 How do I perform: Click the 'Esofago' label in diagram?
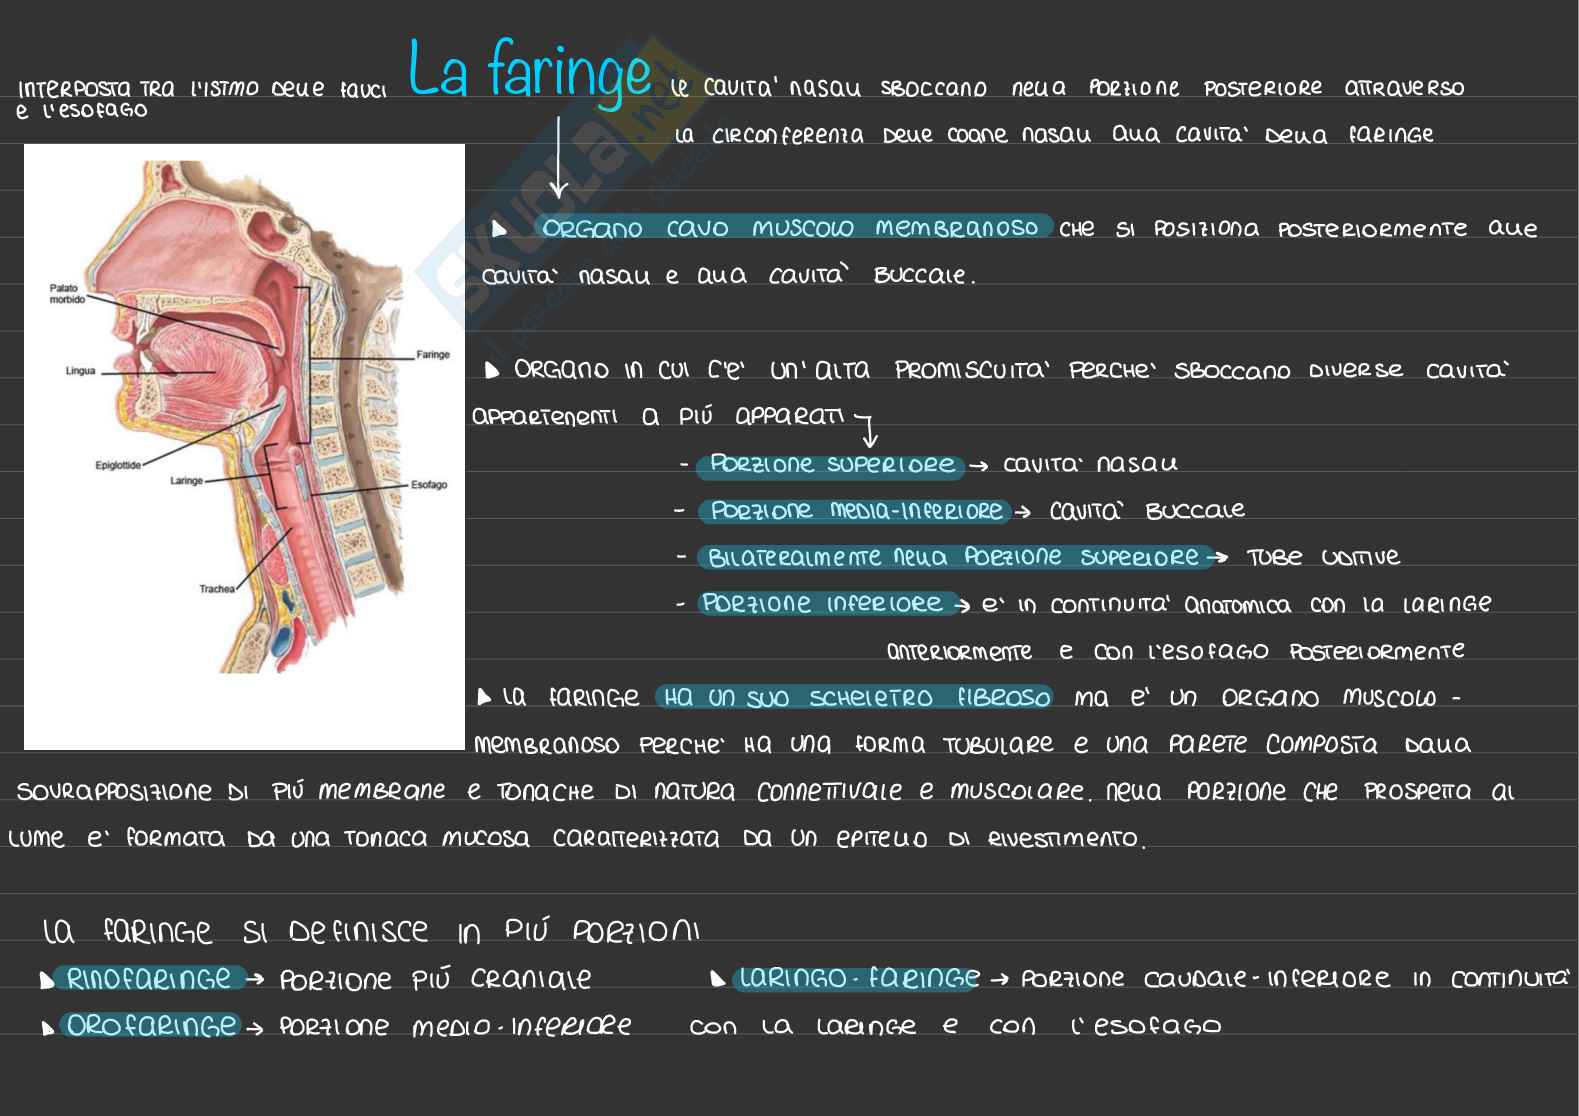point(429,485)
